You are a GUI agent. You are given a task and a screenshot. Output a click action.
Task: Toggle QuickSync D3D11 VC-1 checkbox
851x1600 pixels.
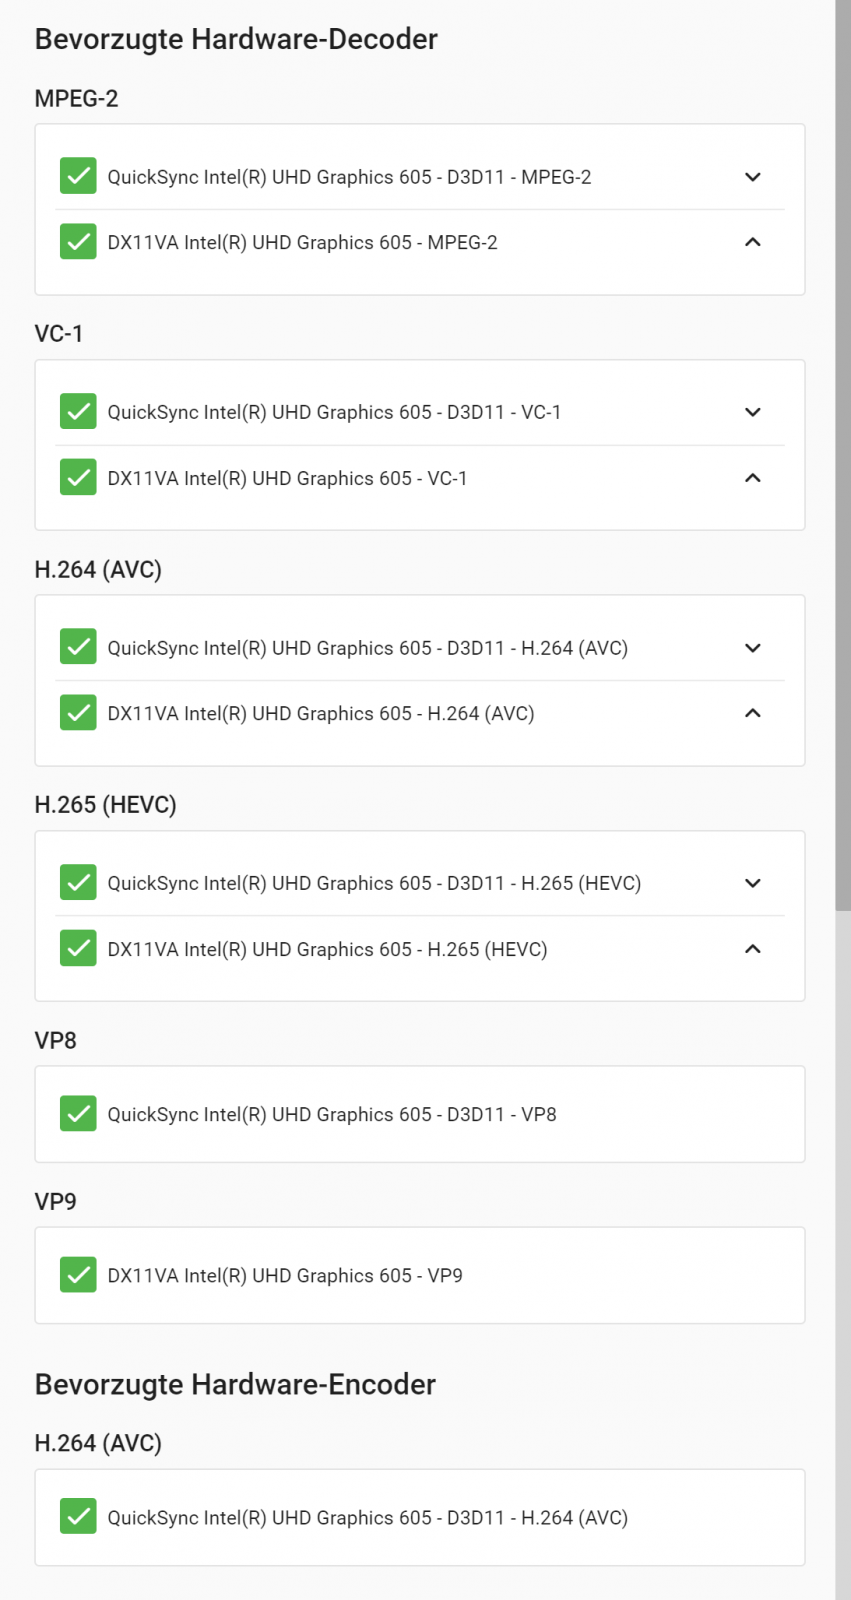(78, 412)
